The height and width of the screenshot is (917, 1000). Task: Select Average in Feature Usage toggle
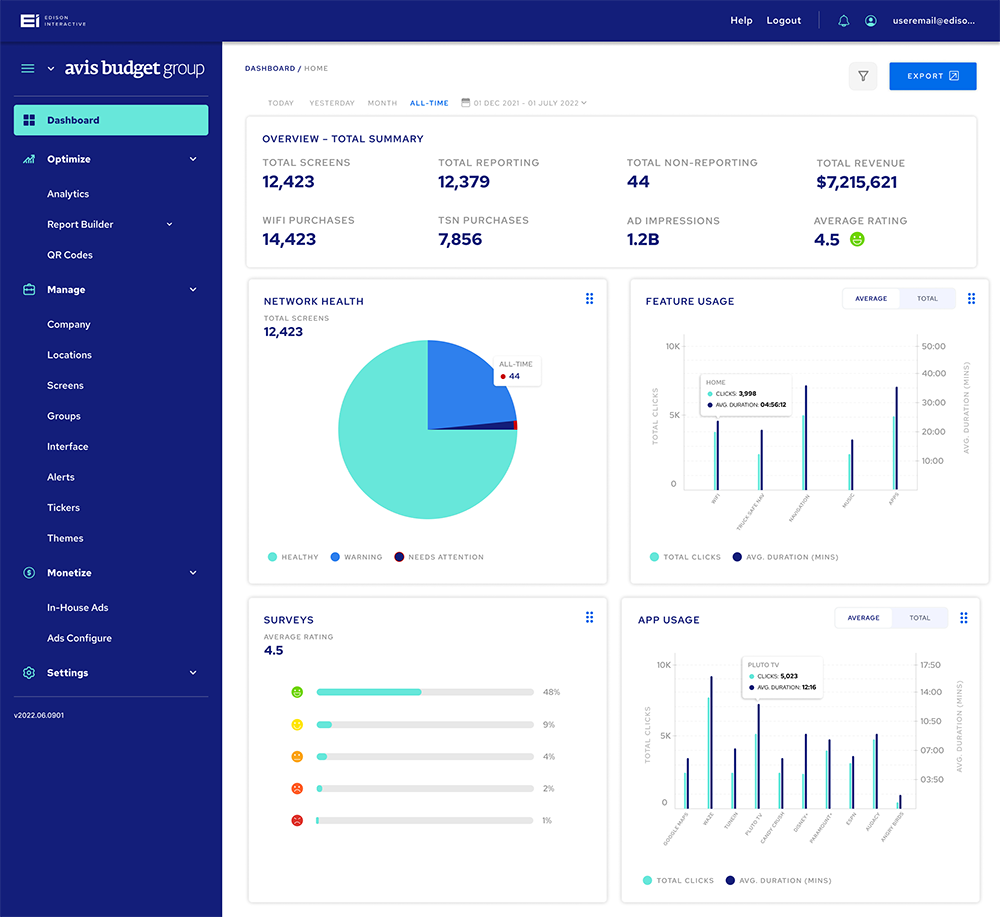tap(871, 299)
